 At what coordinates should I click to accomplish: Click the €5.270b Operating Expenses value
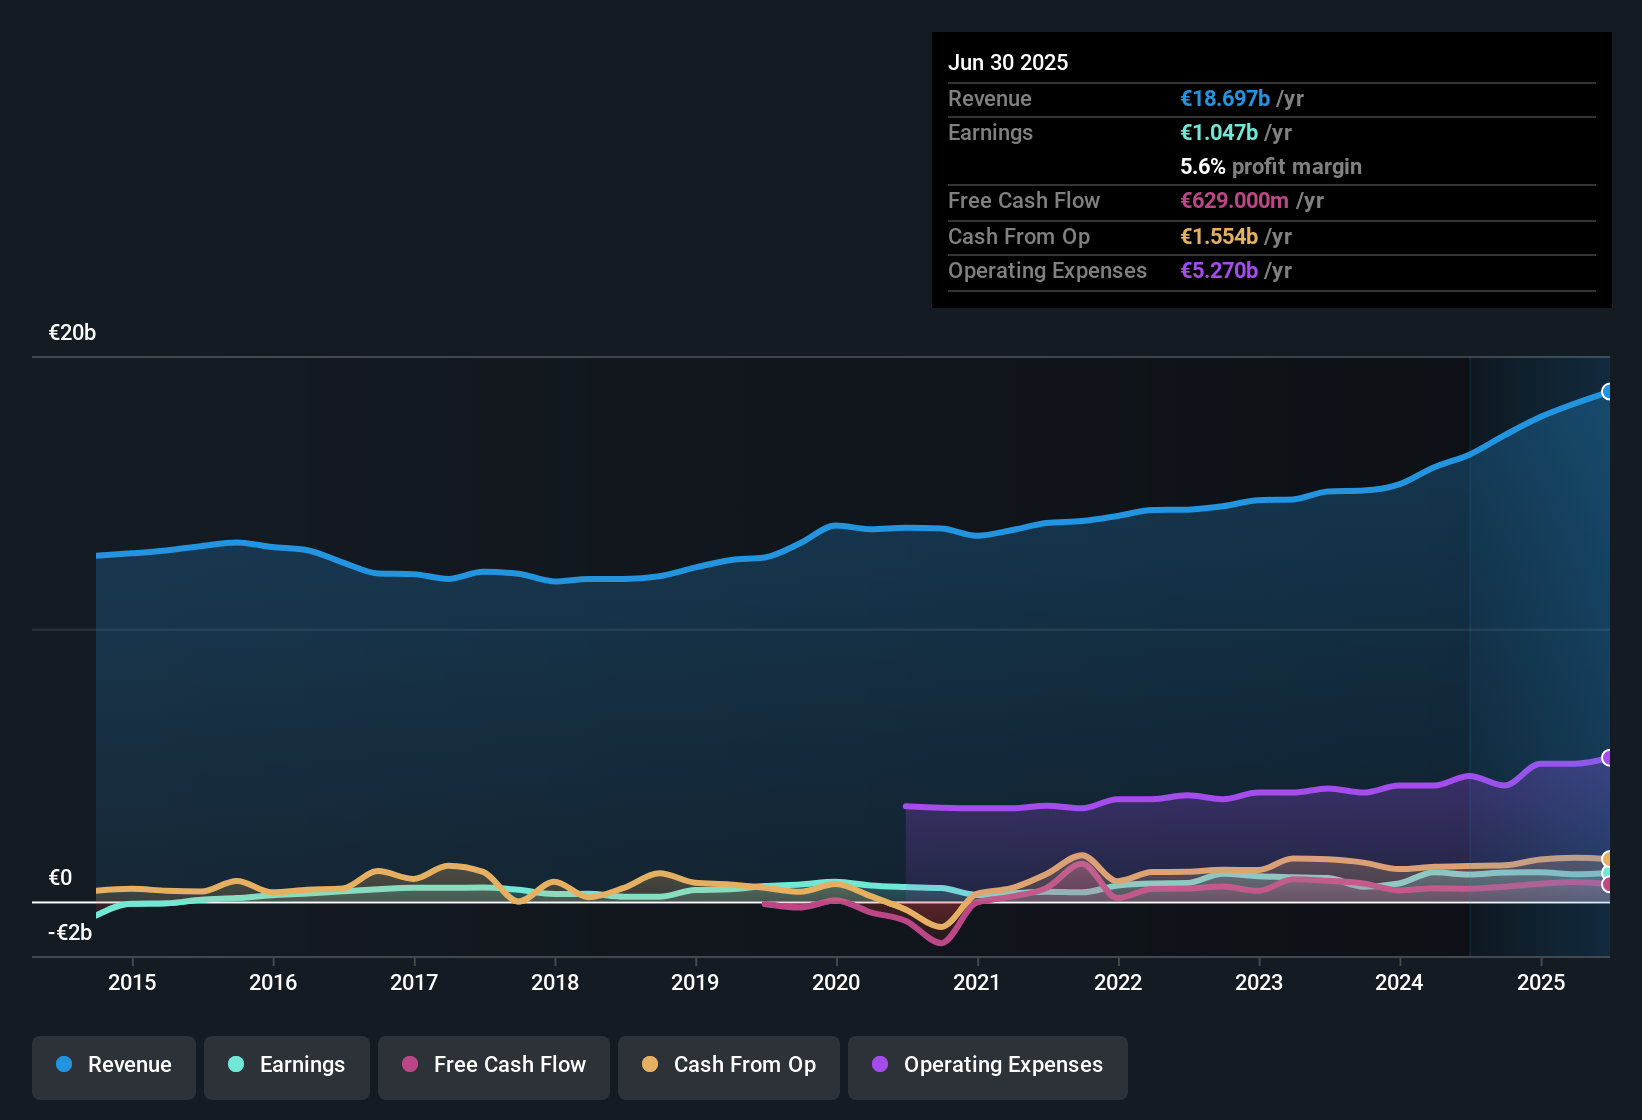pos(1218,270)
